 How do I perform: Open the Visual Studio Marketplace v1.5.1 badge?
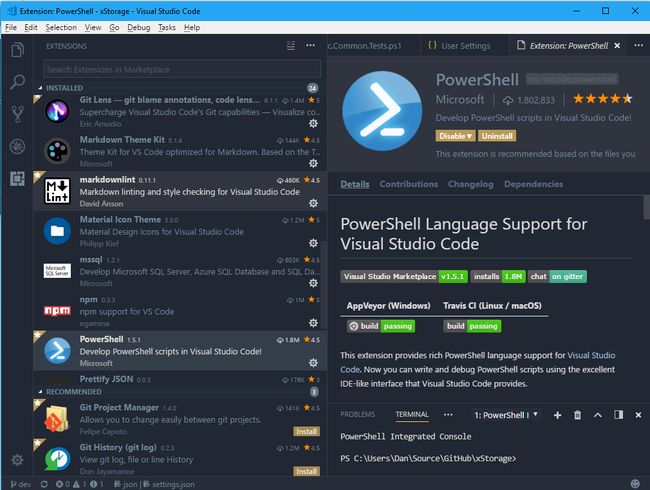(404, 277)
